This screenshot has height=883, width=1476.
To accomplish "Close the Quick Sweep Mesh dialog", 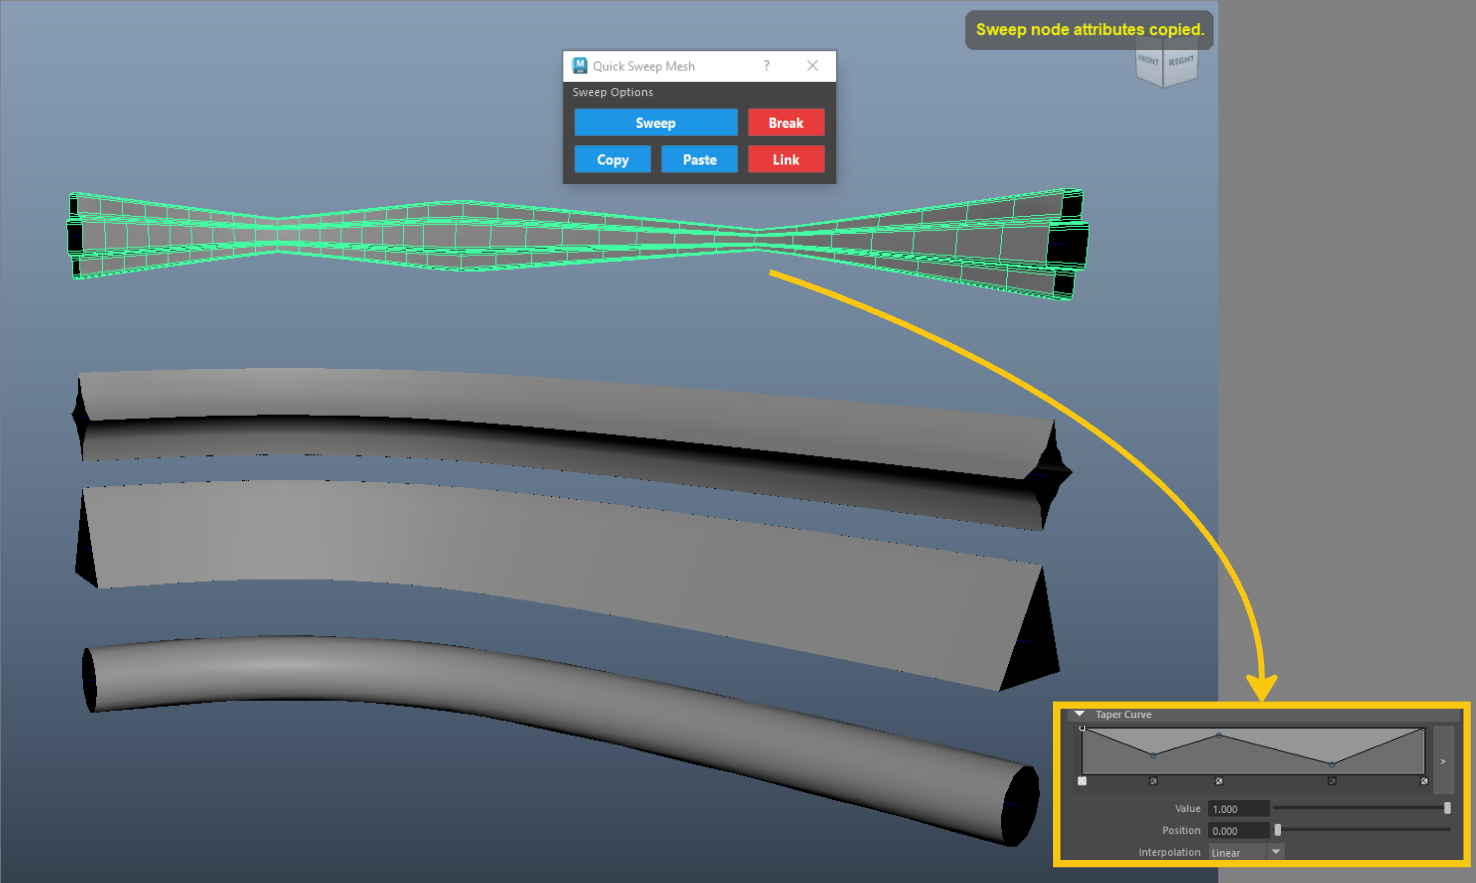I will tap(812, 66).
